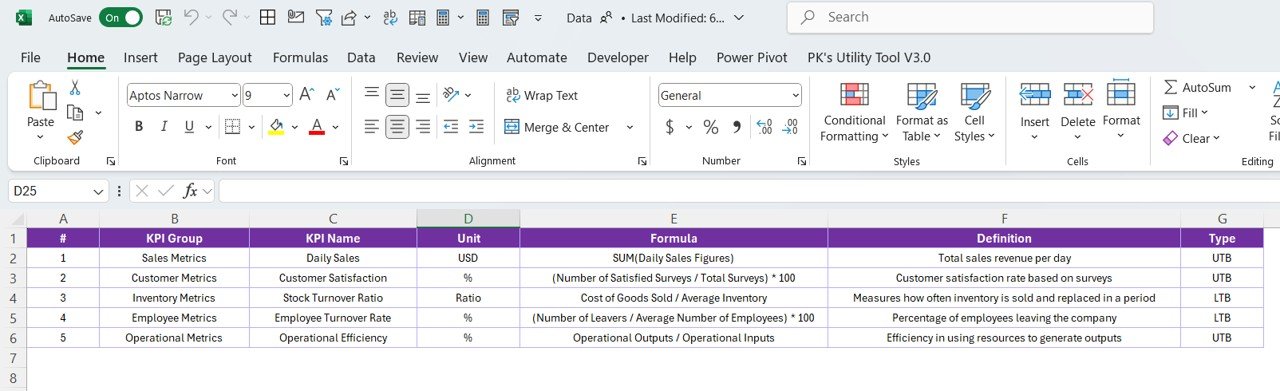Open the font name dropdown Aptos Narrow

(235, 96)
